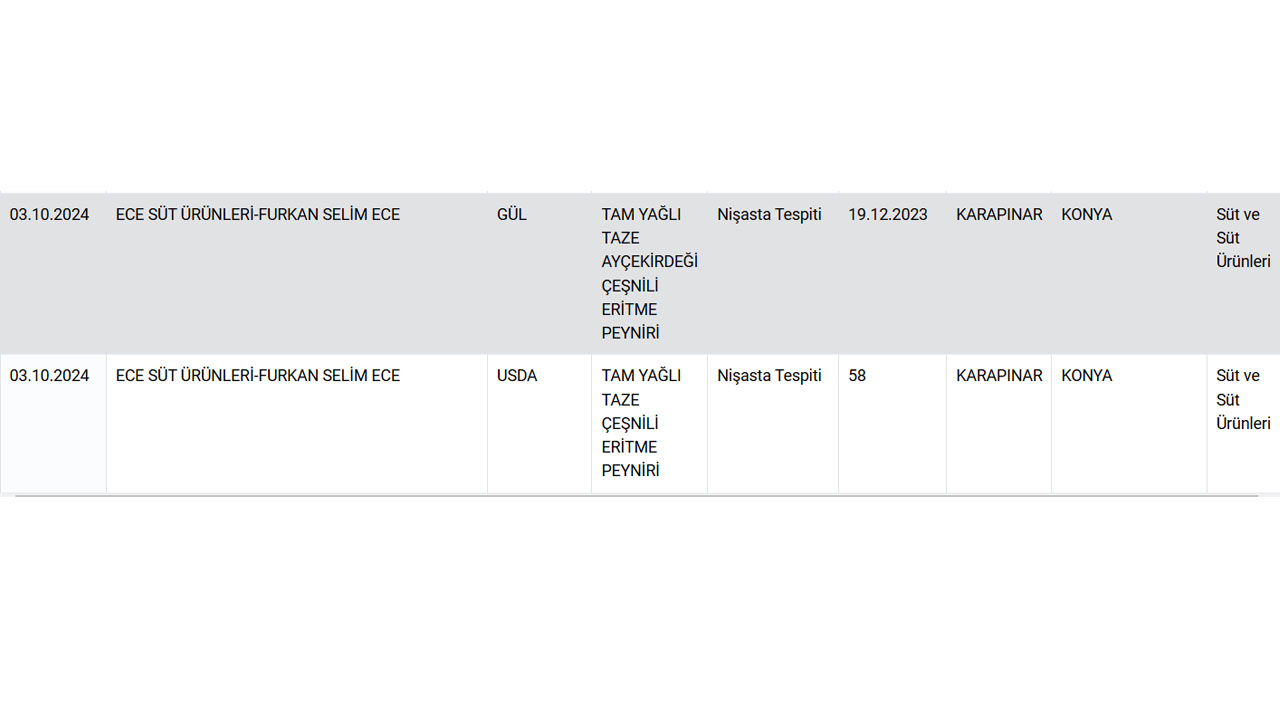Select the white row's ÇEŞNİLİ ERİTME PEYNİRİ product

[630, 447]
